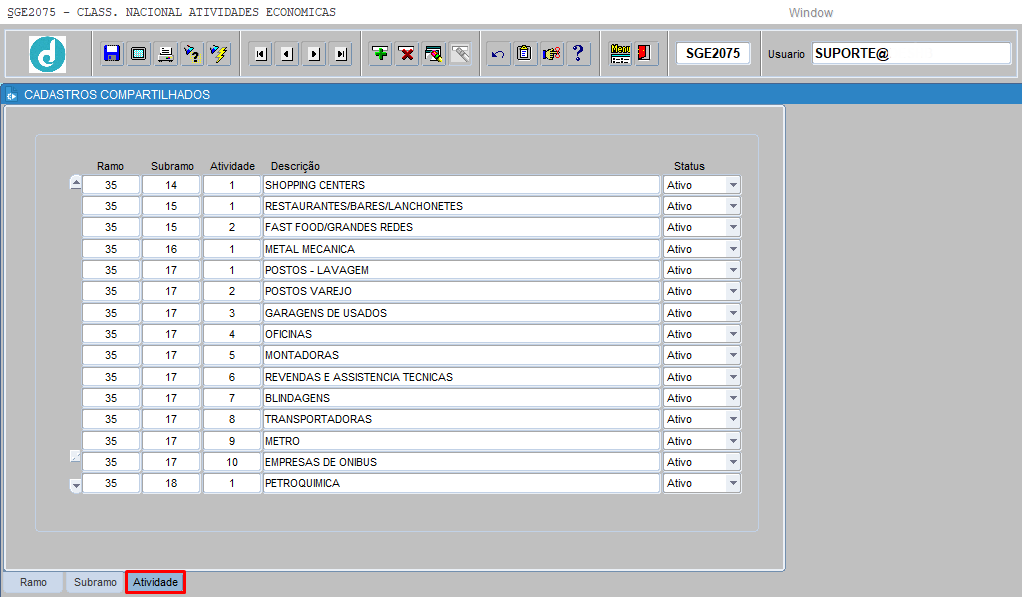Viewport: 1022px width, 597px height.
Task: Click the OFICINAS description field
Action: click(460, 334)
